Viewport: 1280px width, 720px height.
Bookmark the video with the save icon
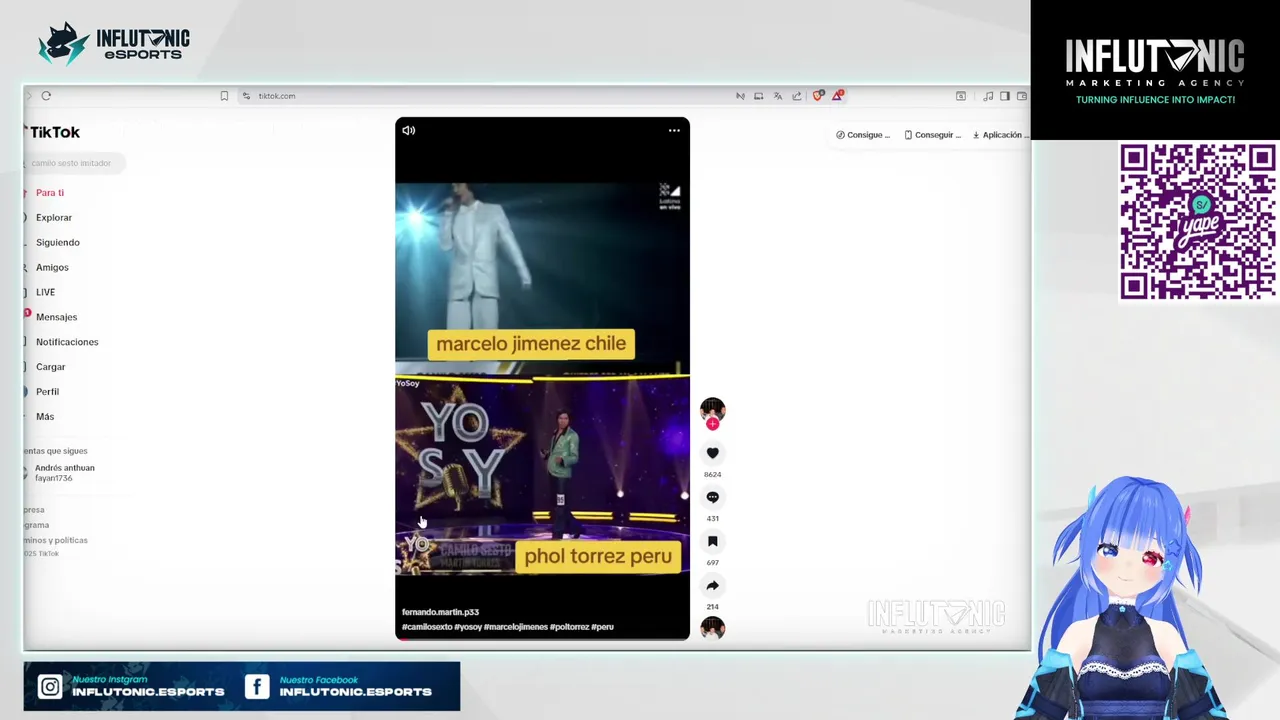click(712, 541)
